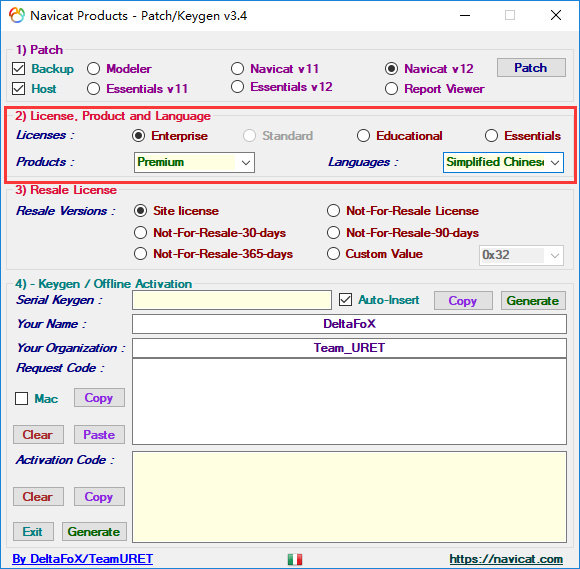Select the Modeler radio option
The image size is (580, 569).
94,69
